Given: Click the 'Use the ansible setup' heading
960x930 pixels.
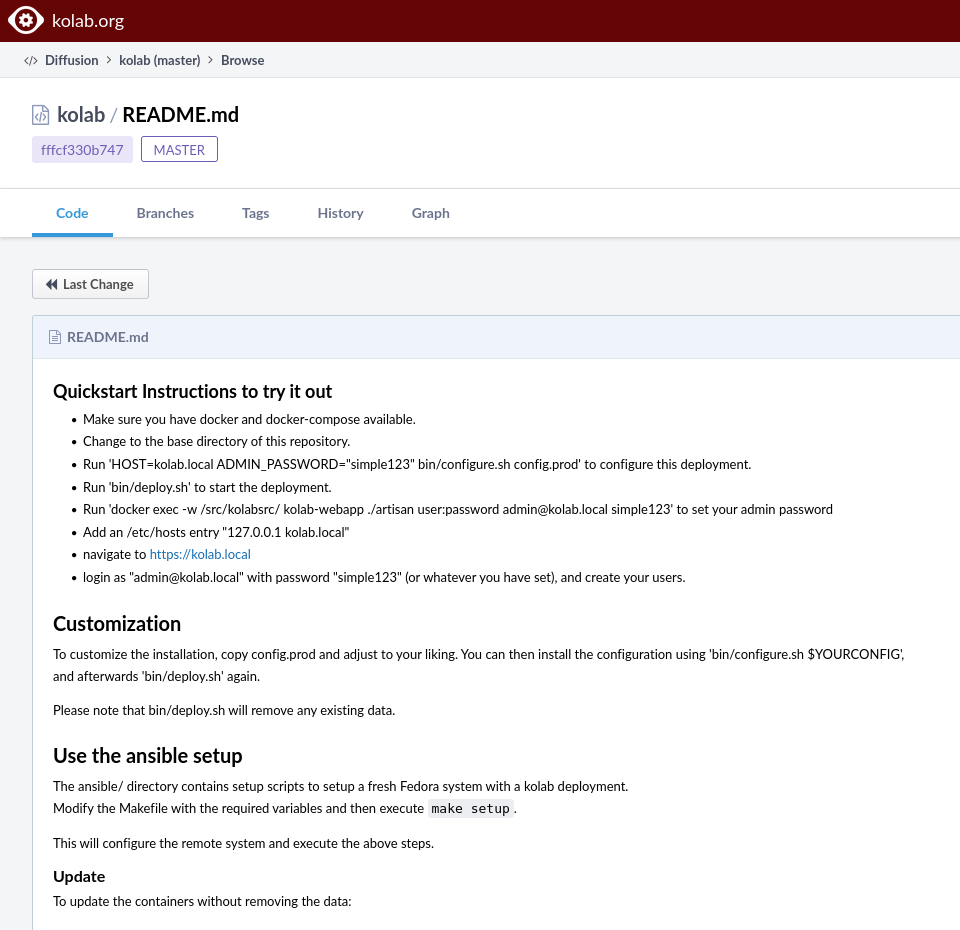Looking at the screenshot, I should 148,756.
